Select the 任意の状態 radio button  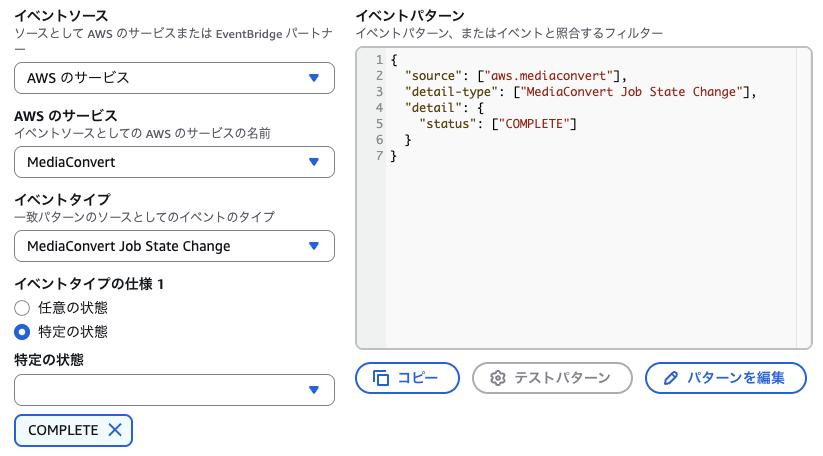[22, 308]
